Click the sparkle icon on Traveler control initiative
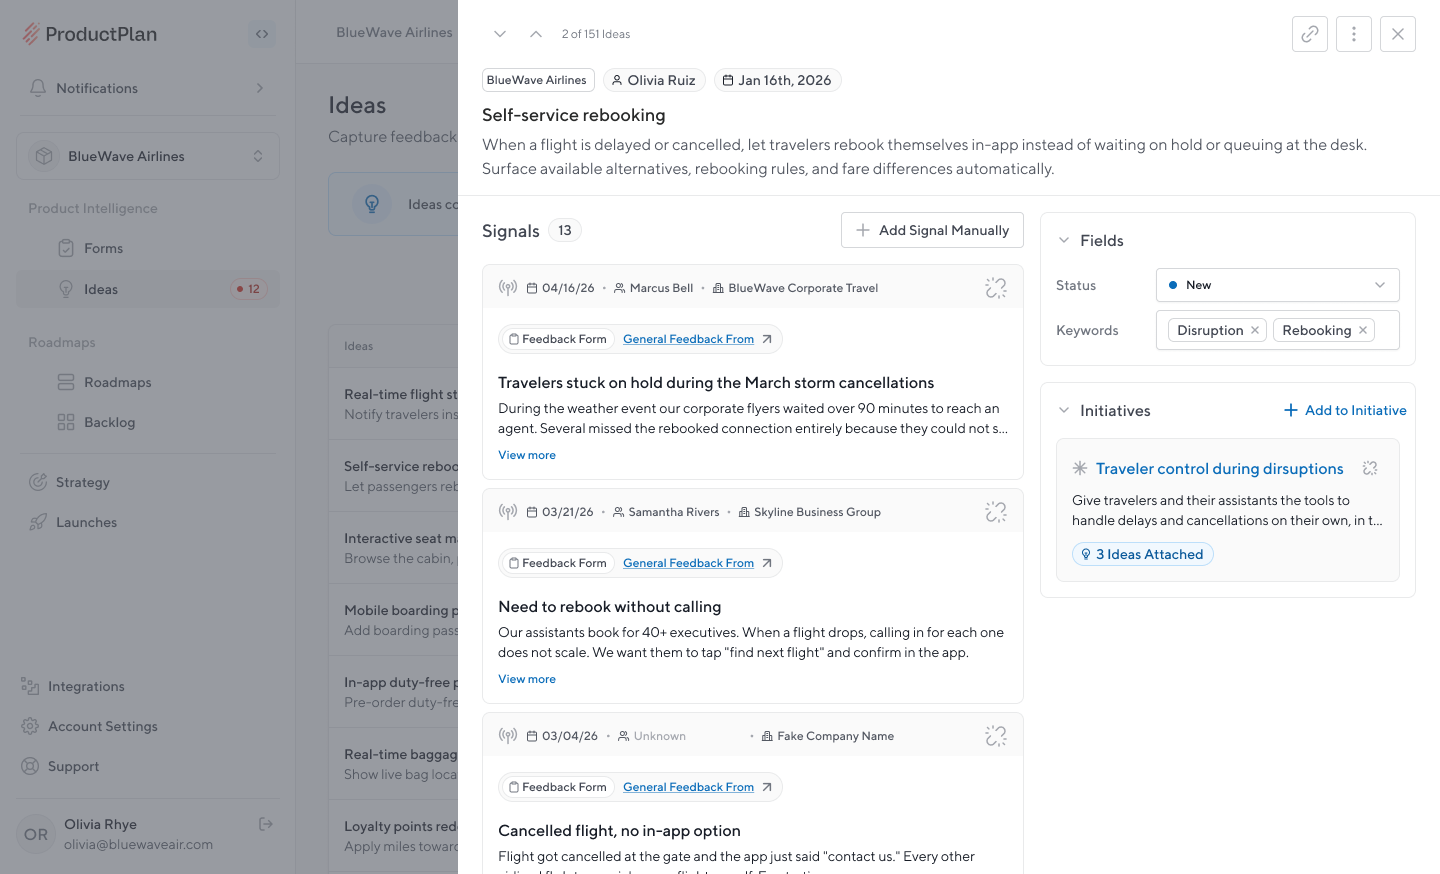This screenshot has width=1440, height=874. pos(1370,468)
